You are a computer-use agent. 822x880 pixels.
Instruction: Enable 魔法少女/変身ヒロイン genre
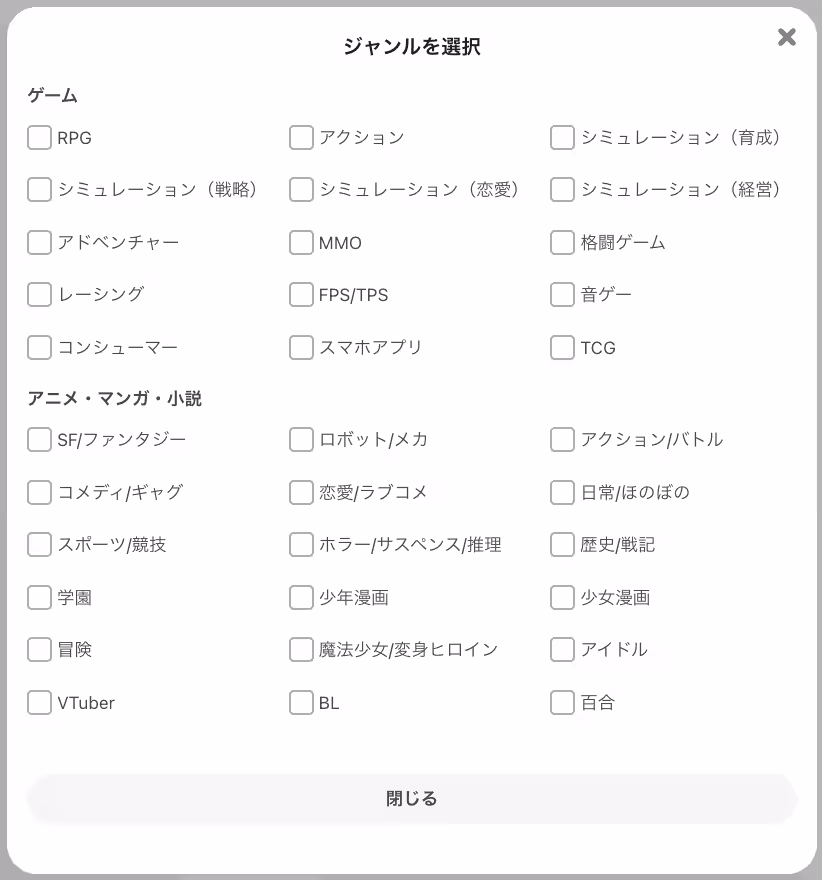point(300,649)
